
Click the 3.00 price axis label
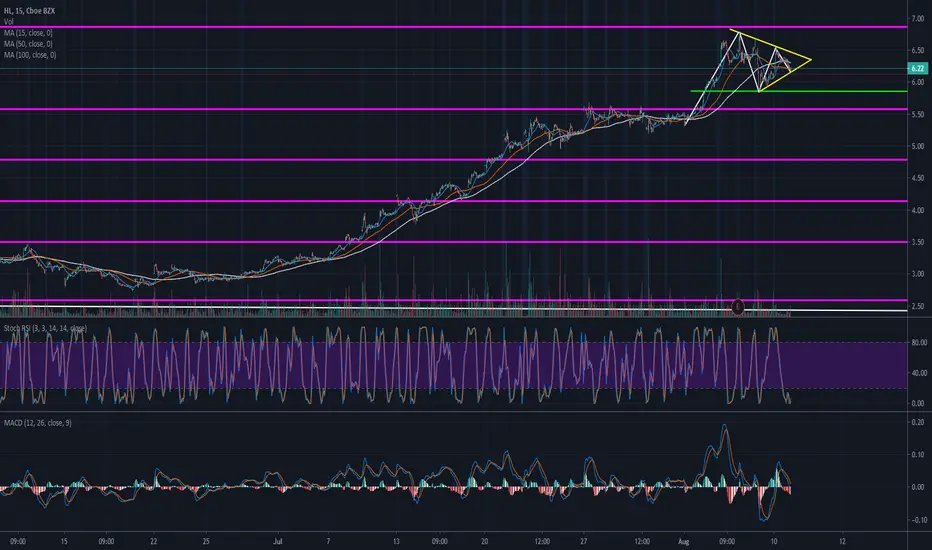click(918, 274)
